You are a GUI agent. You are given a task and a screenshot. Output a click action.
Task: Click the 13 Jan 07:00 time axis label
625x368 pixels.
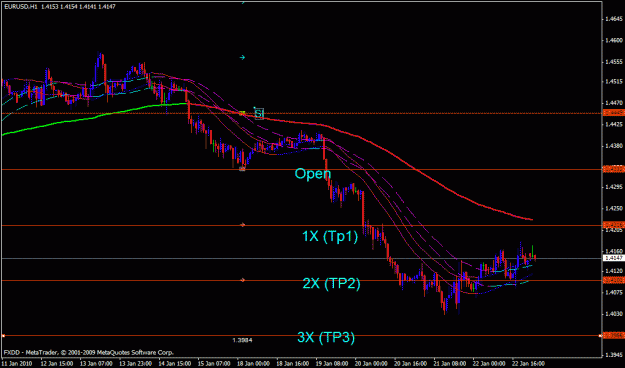pyautogui.click(x=96, y=364)
